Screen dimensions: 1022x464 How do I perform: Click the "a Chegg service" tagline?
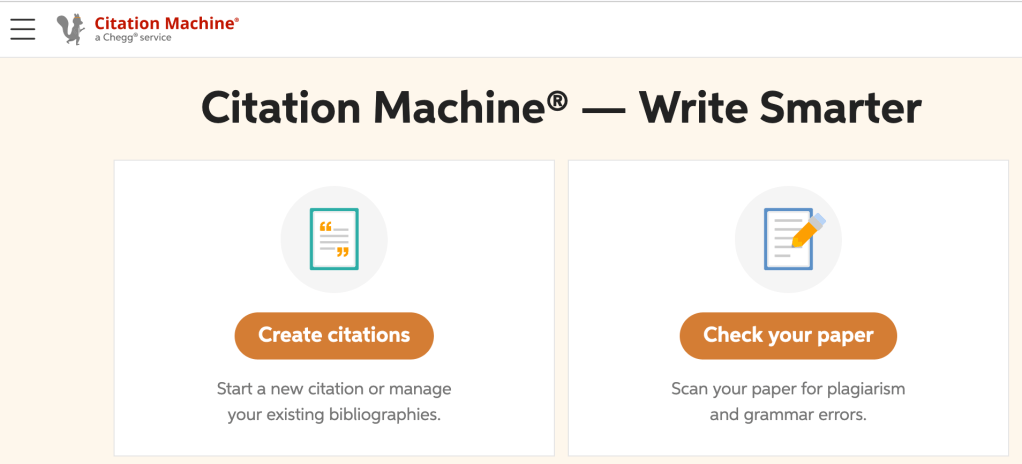tap(133, 38)
